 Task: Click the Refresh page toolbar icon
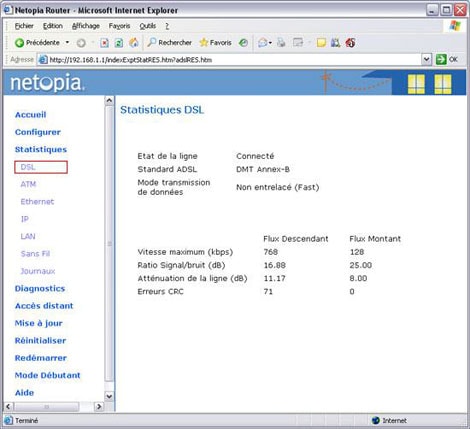tap(119, 43)
